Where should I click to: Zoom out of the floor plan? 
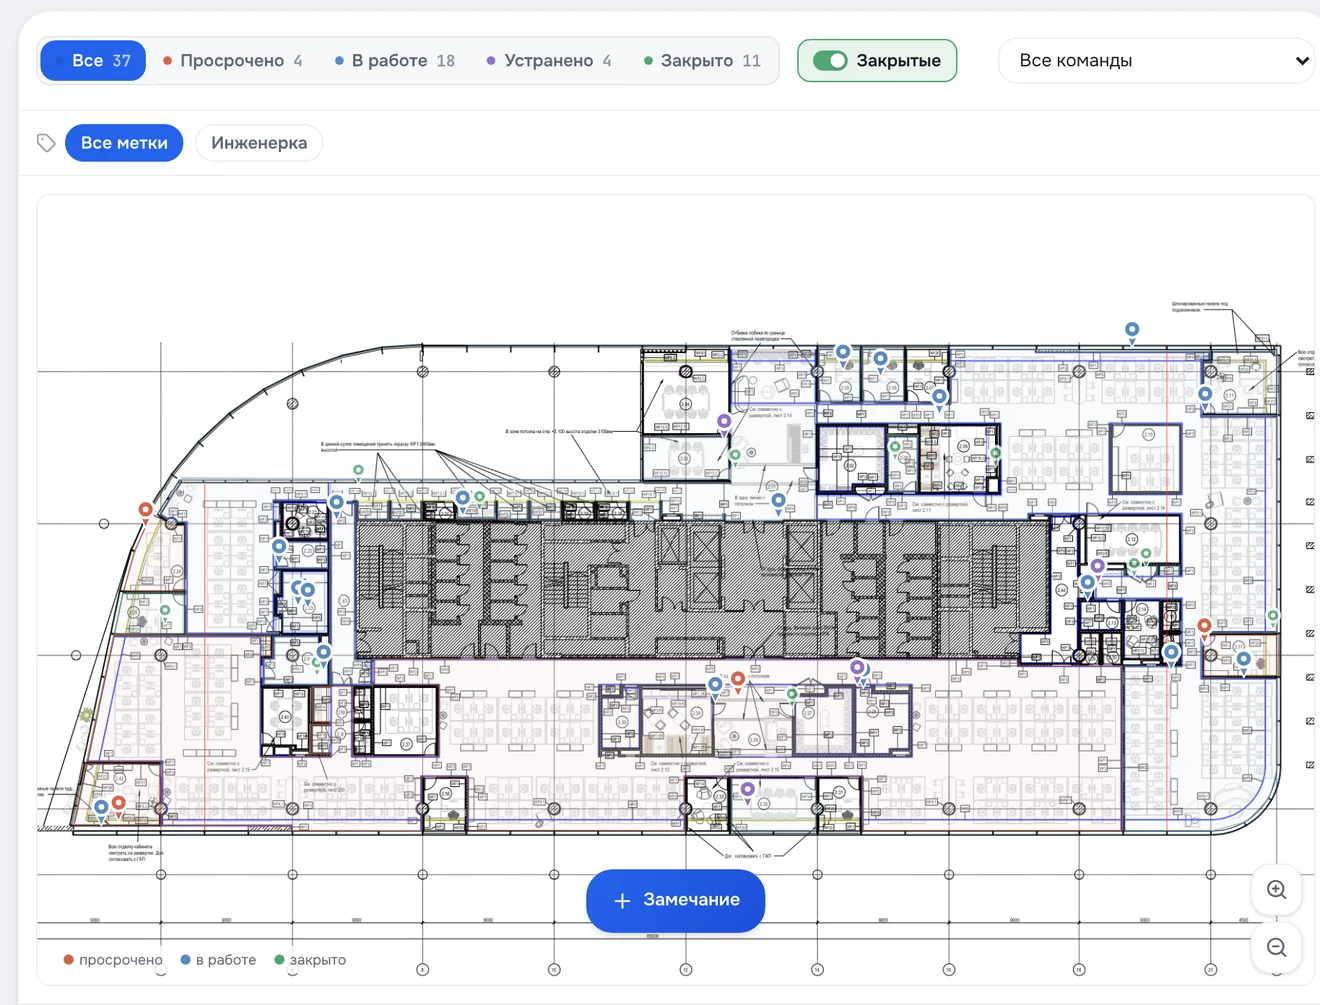tap(1276, 947)
